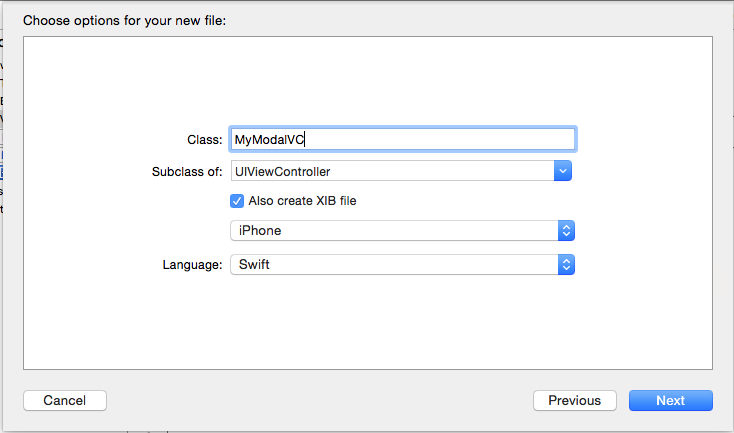Click the 'Language:' field label
The width and height of the screenshot is (734, 433).
pos(193,265)
